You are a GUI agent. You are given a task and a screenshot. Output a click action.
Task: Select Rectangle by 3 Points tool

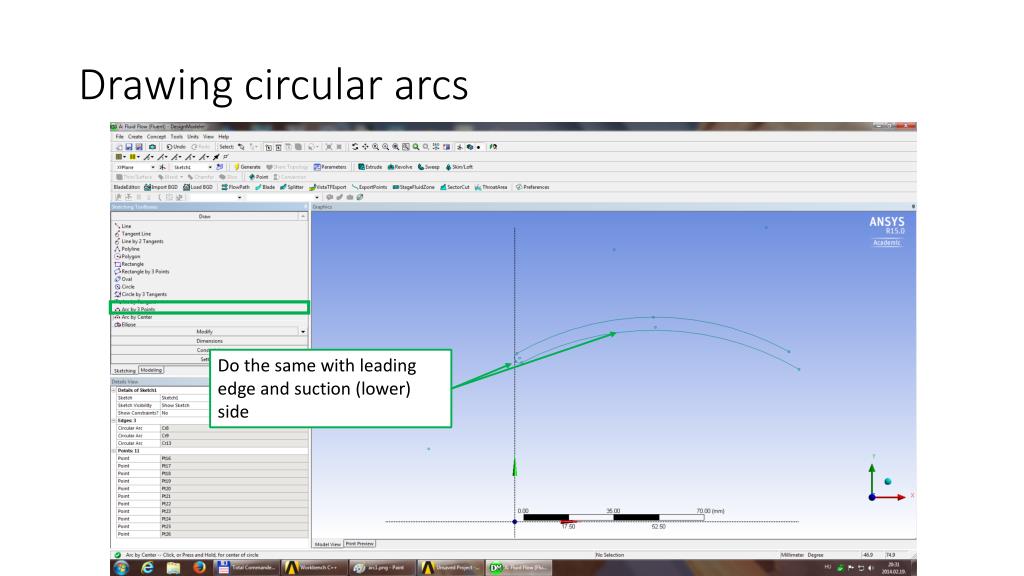click(142, 272)
